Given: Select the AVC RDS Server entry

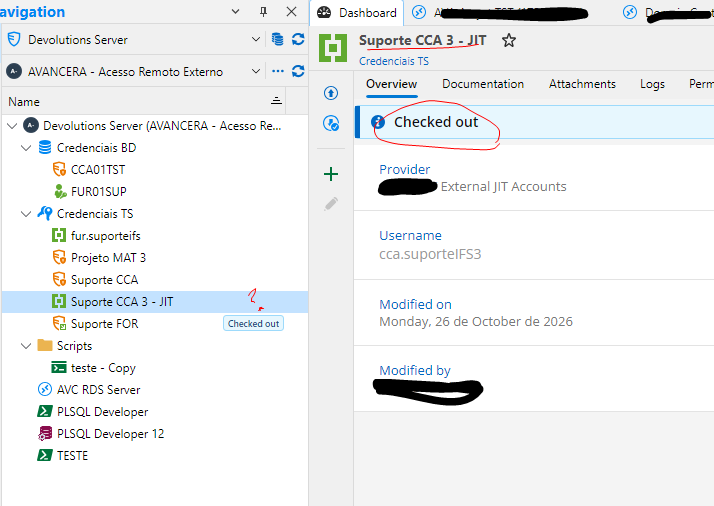Looking at the screenshot, I should coord(99,390).
